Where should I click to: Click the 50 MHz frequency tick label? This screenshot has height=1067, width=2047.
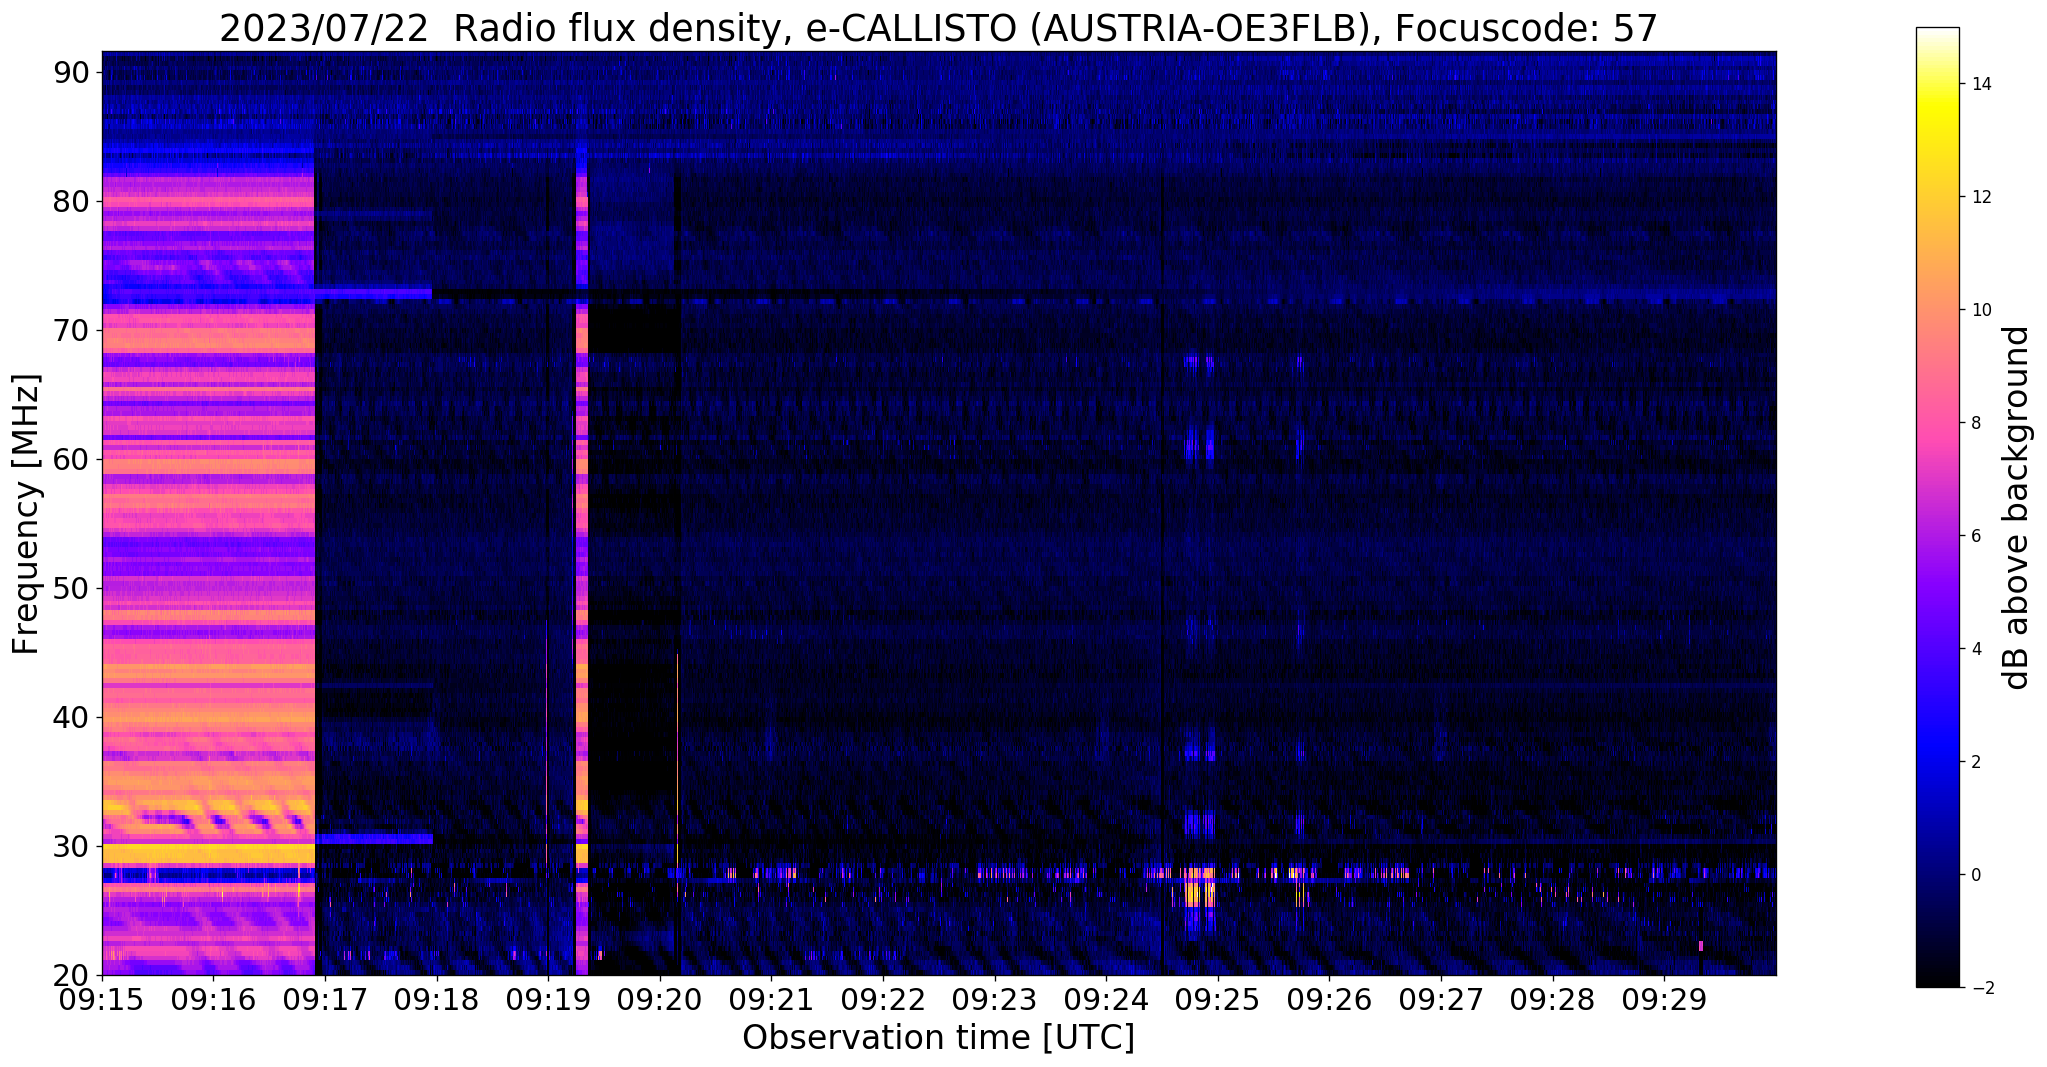(x=72, y=589)
